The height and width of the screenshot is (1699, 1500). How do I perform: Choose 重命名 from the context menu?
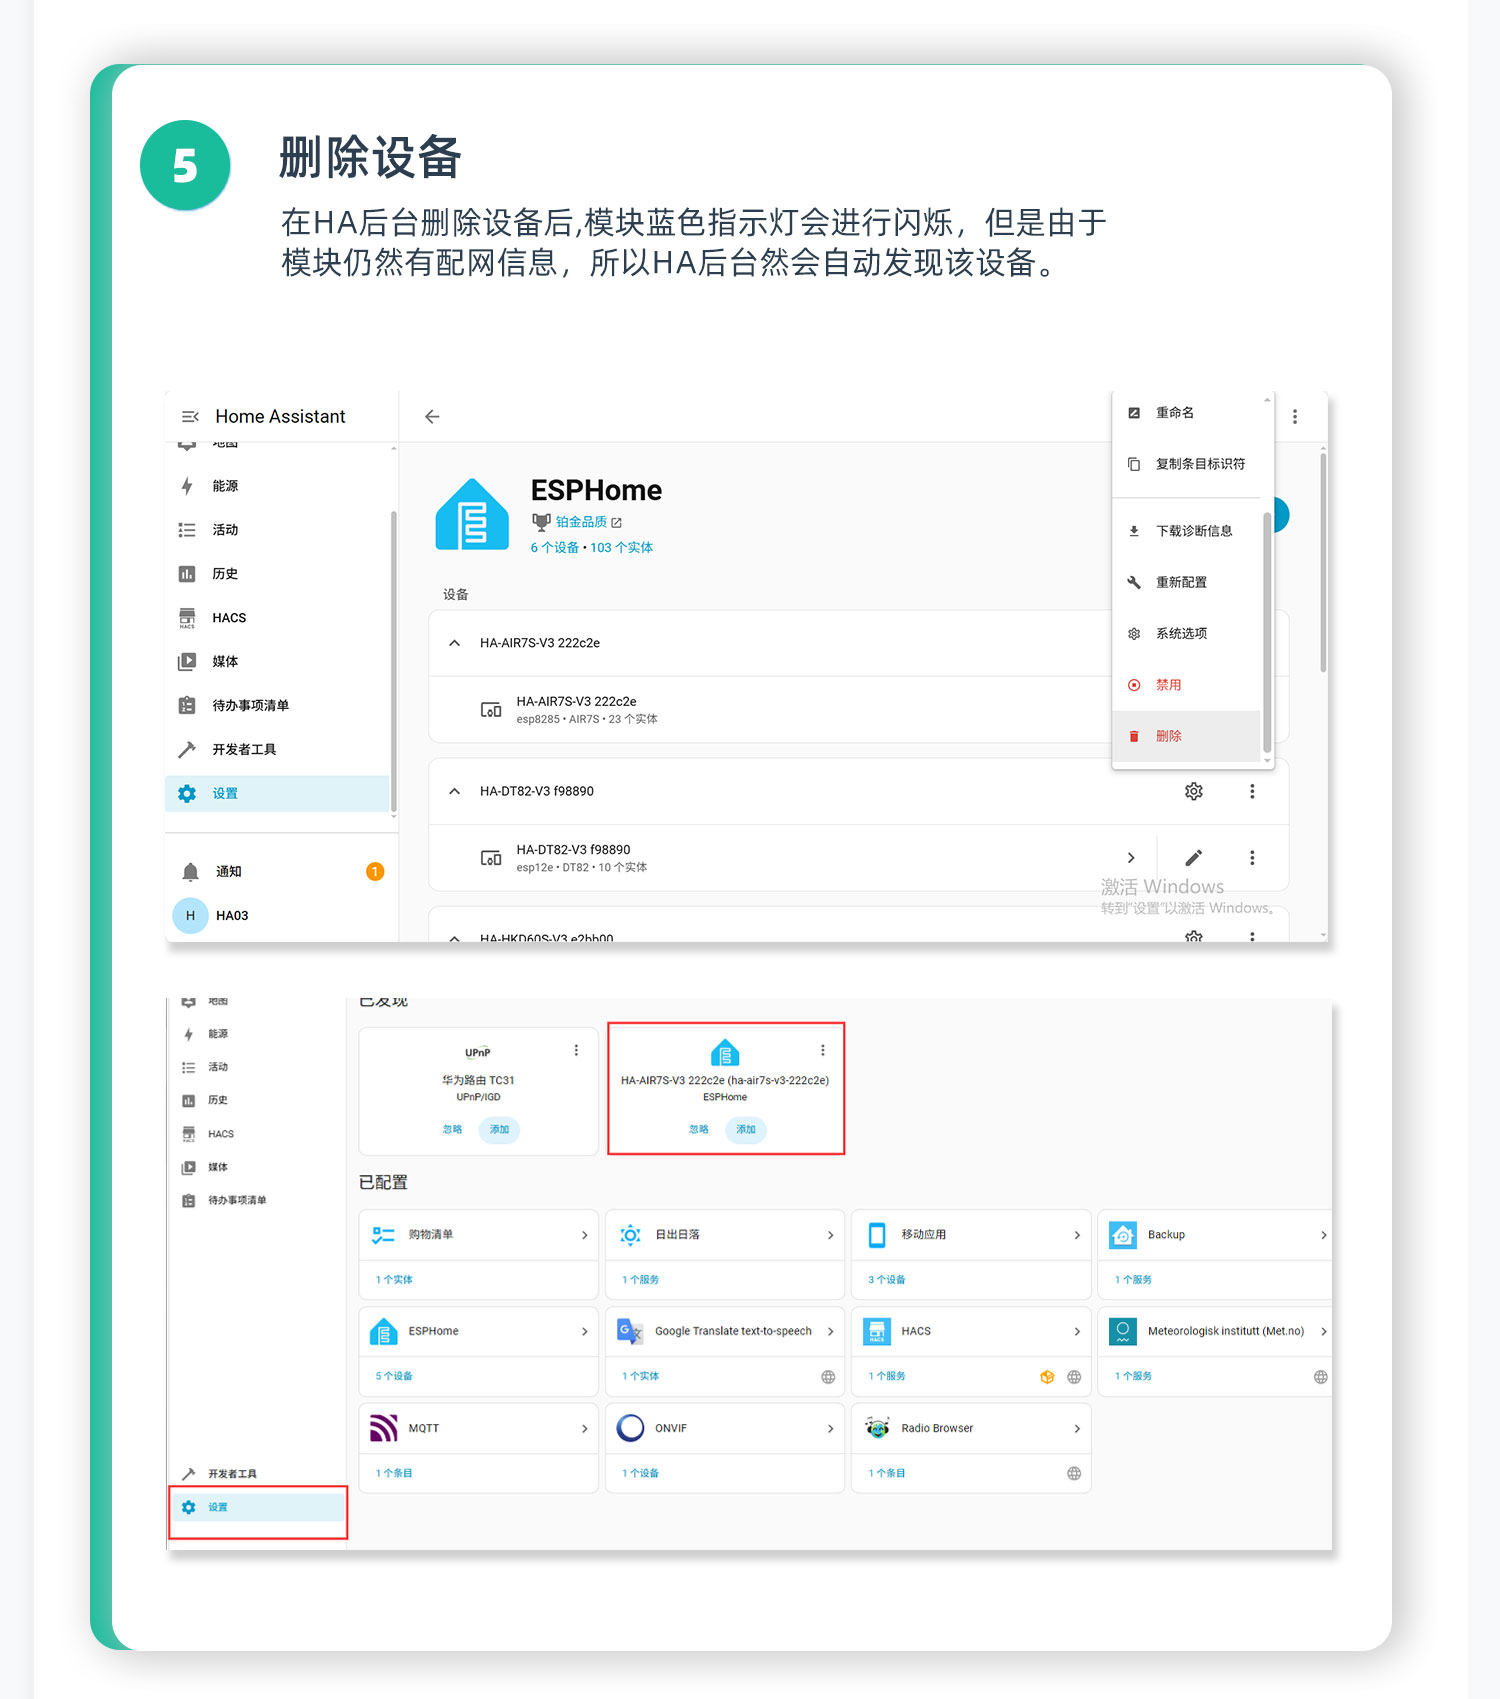coord(1187,413)
